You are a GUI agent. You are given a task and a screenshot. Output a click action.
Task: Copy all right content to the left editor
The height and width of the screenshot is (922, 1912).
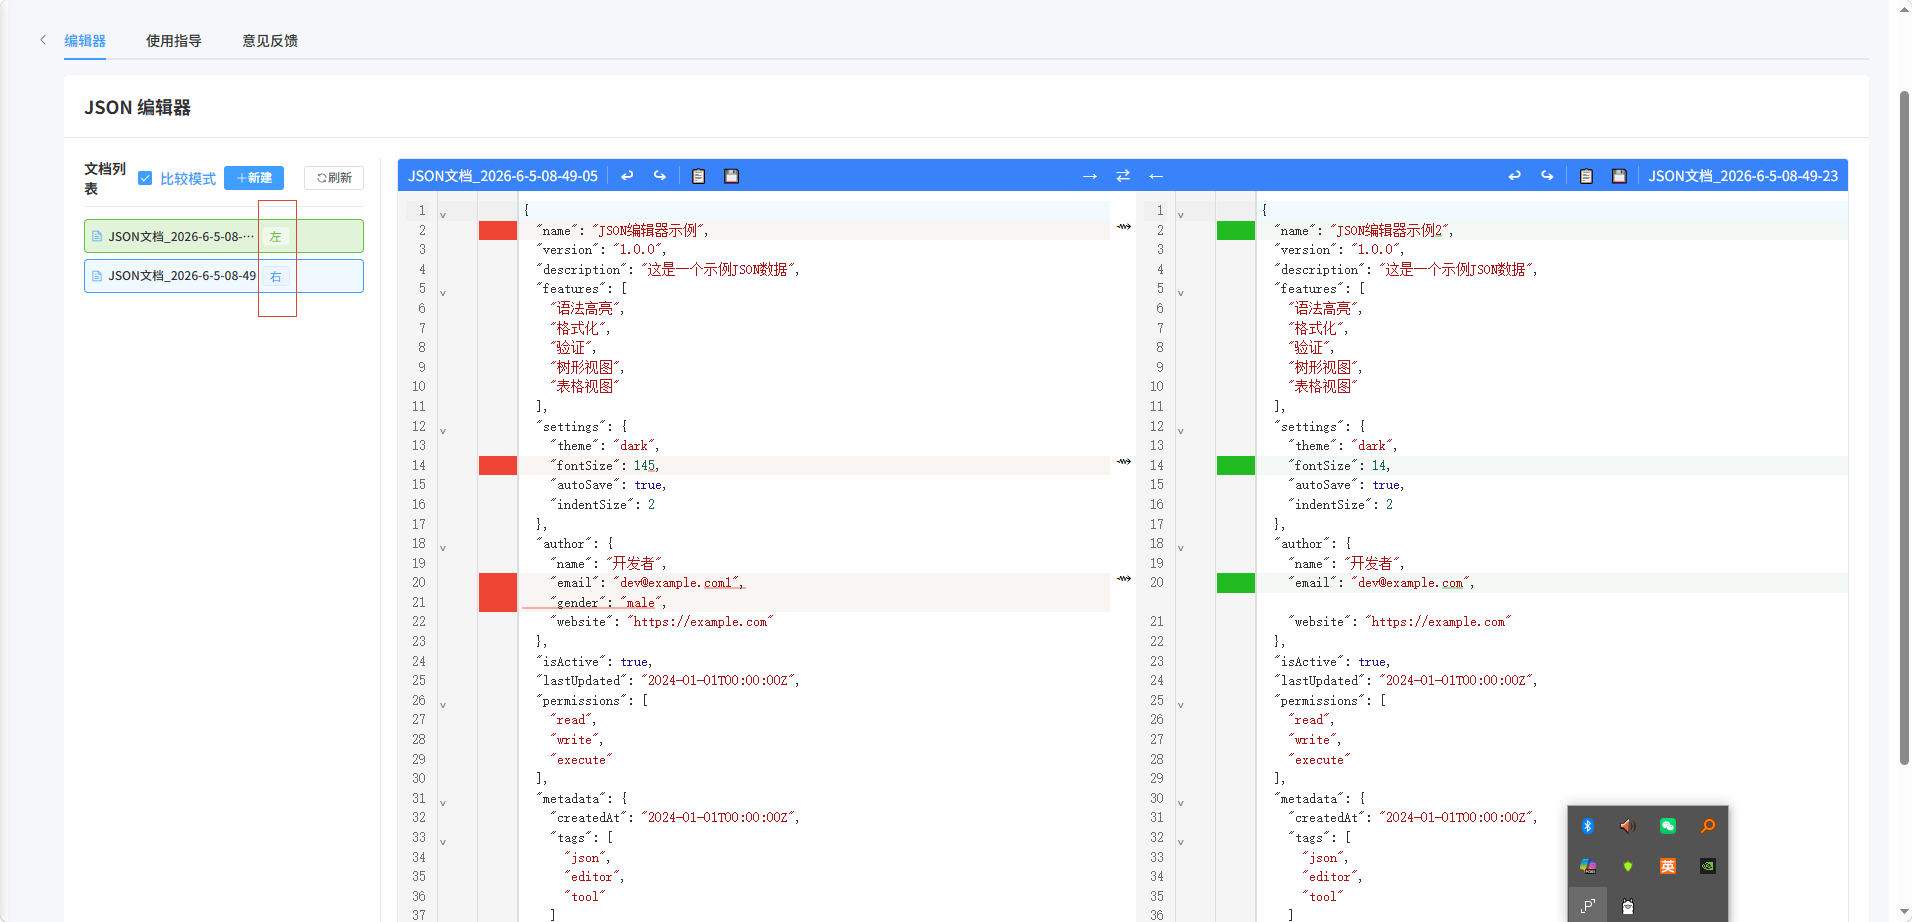tap(1156, 176)
